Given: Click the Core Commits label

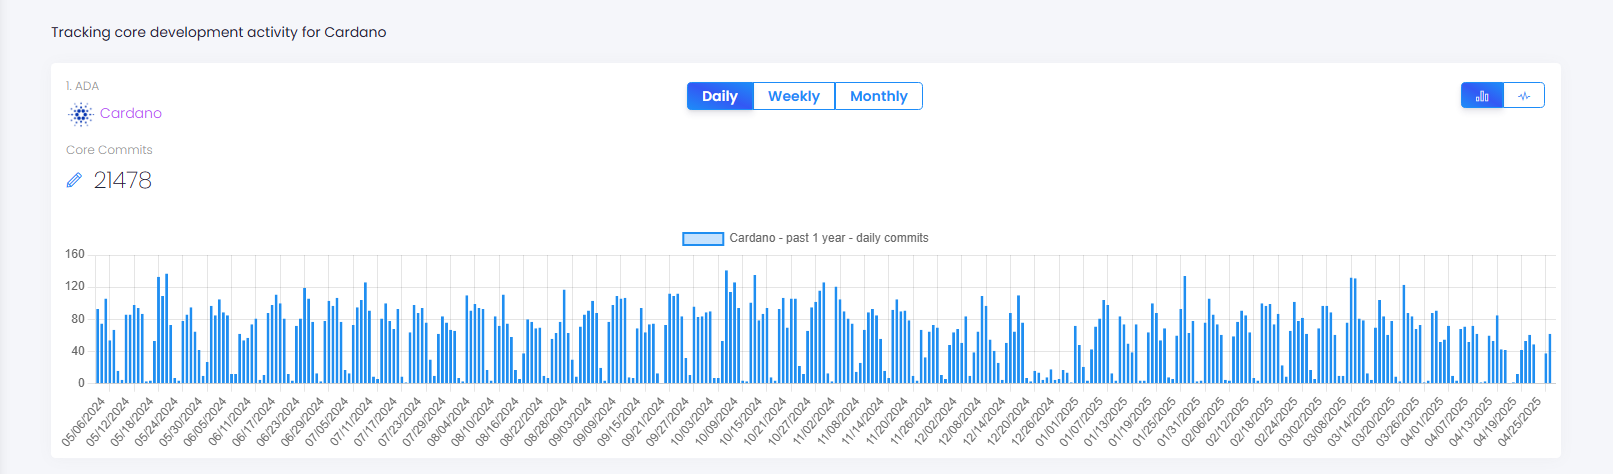Looking at the screenshot, I should click(109, 150).
